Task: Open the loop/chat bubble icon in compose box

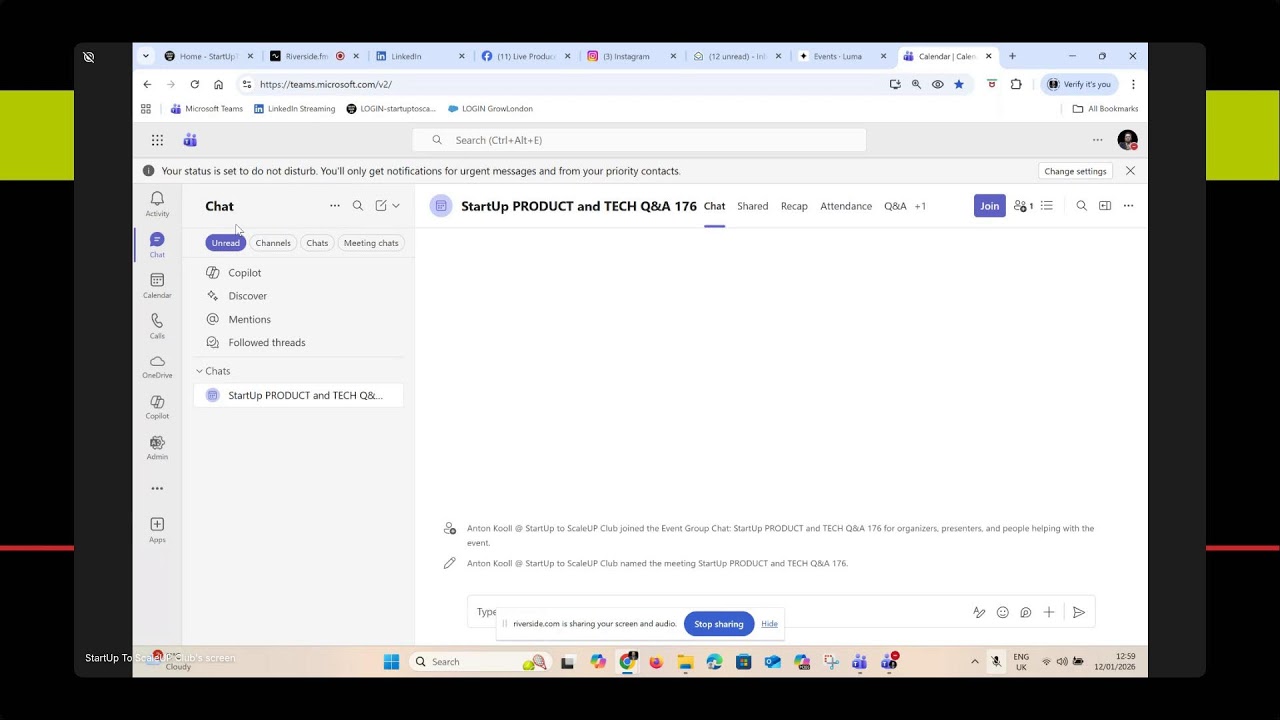Action: [x=1026, y=612]
